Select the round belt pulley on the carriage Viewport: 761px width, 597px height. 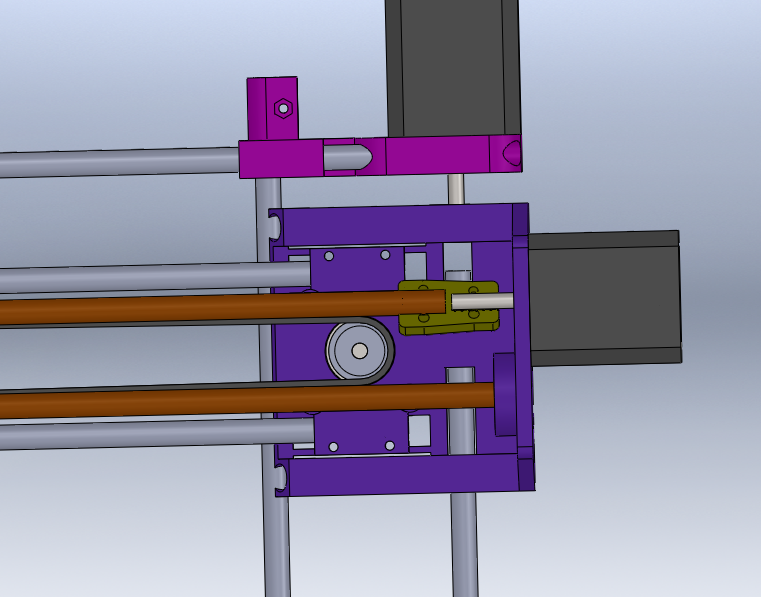[x=359, y=351]
